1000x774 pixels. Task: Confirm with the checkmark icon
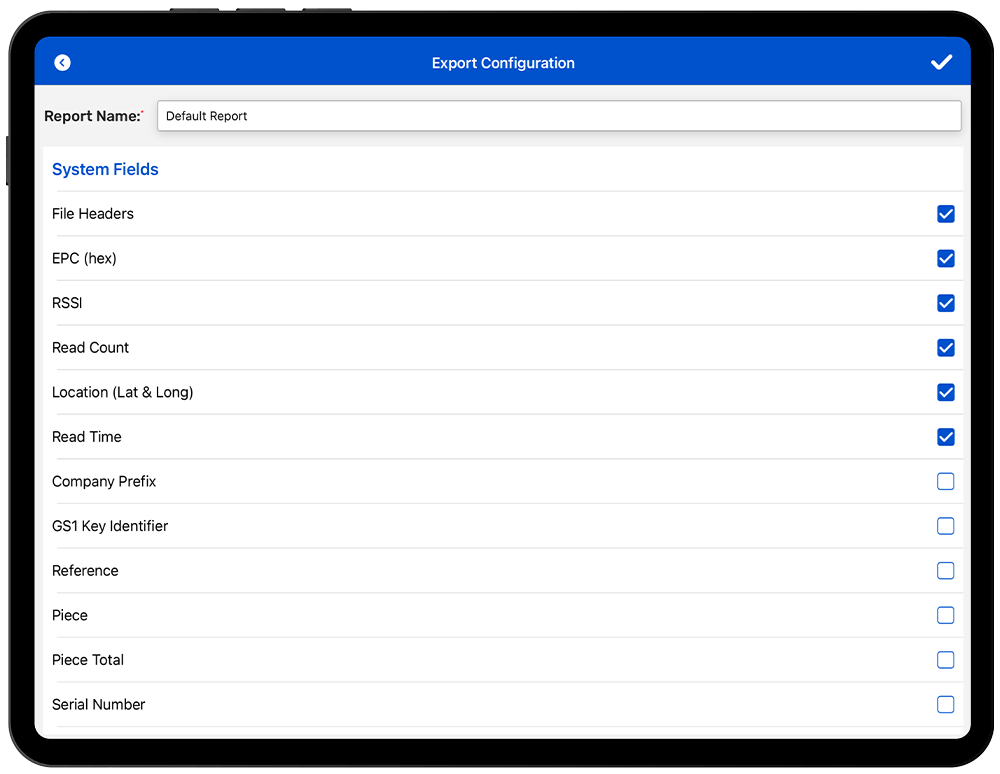[941, 63]
